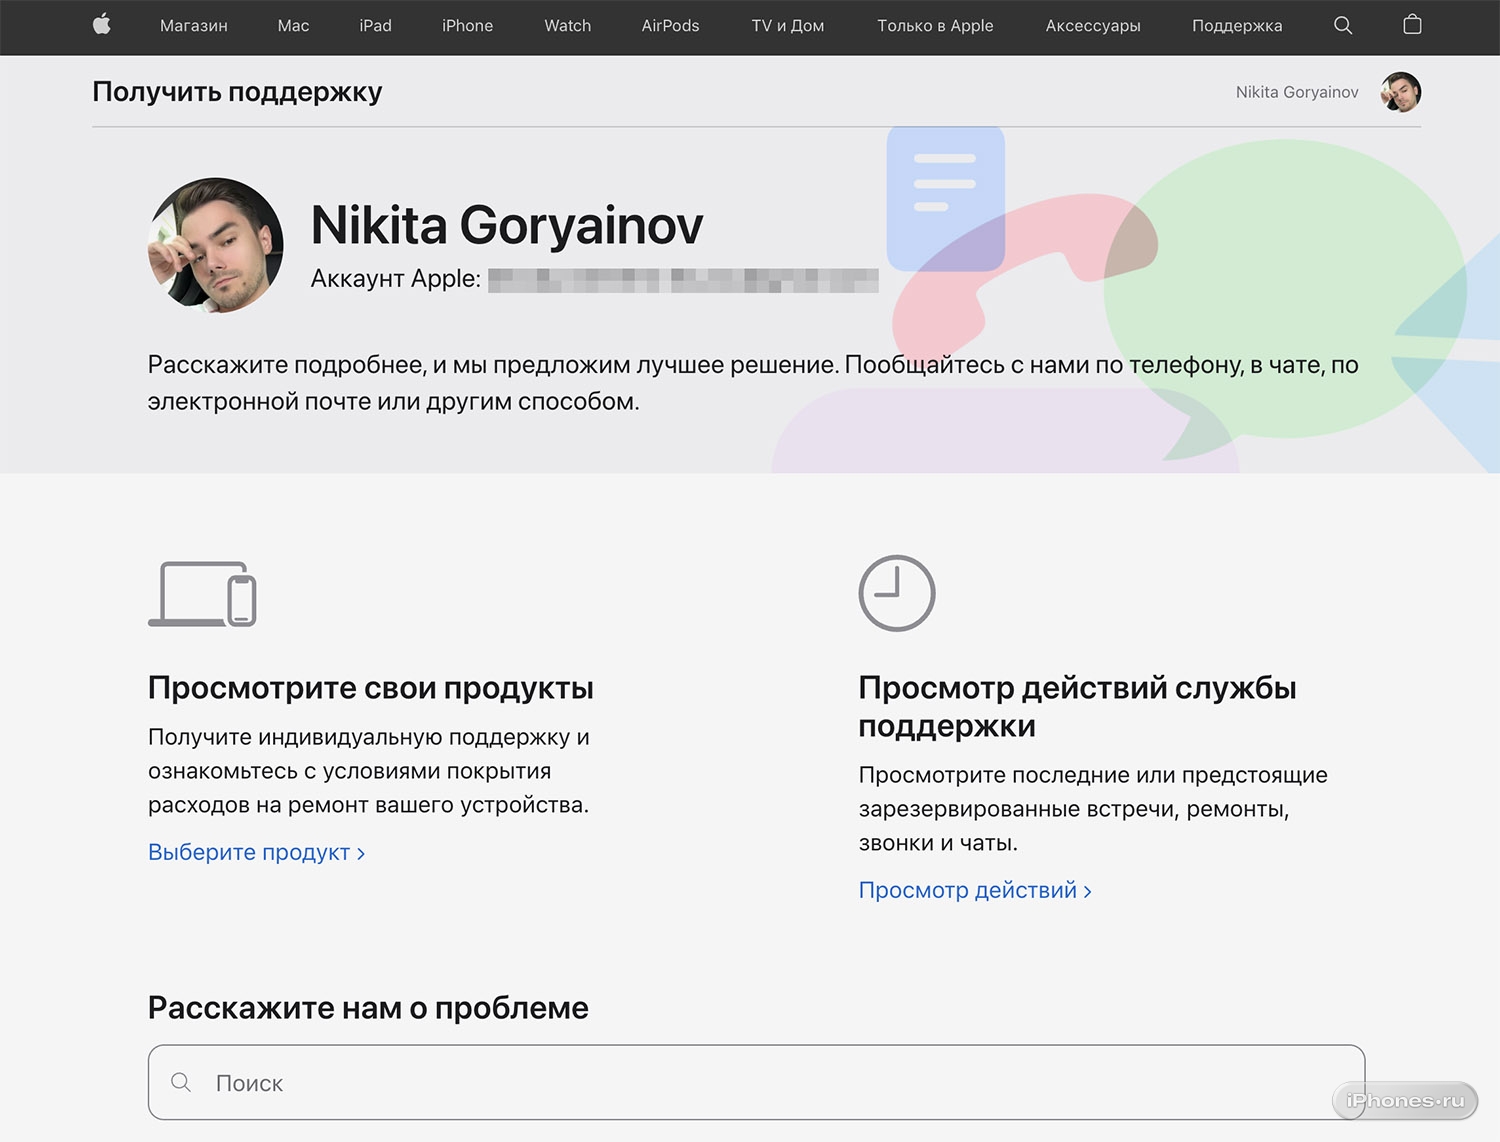Screen dimensions: 1500x1142
Task: Open the Поддержка menu item
Action: (x=1237, y=26)
